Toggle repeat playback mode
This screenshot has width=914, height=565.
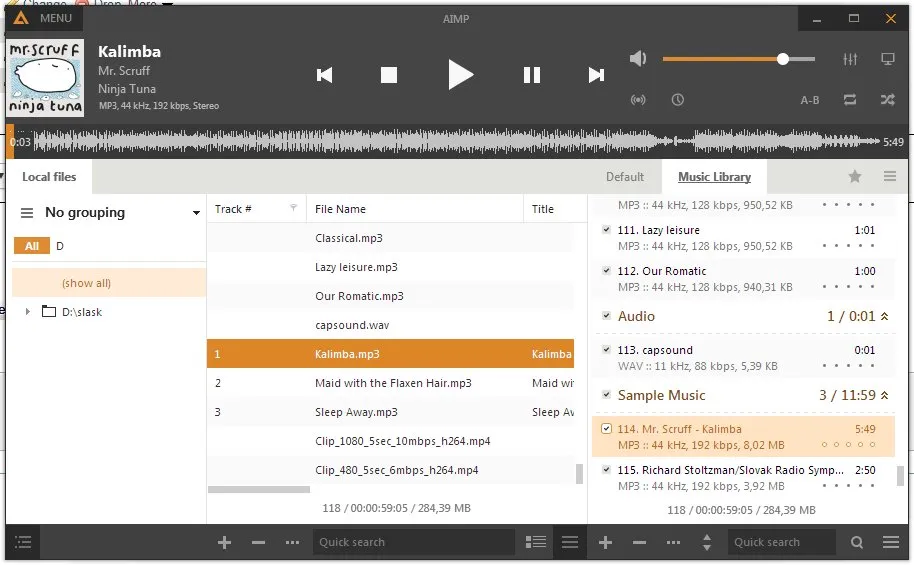[x=850, y=99]
